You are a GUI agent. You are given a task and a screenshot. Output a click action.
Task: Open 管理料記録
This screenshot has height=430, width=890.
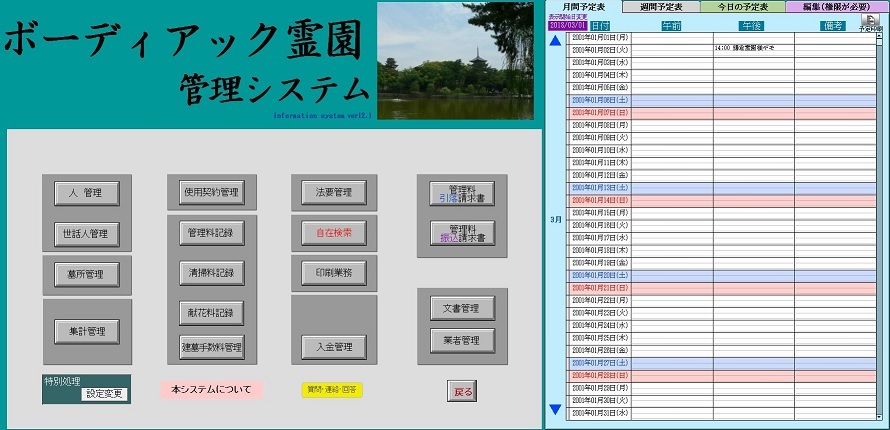click(x=212, y=233)
